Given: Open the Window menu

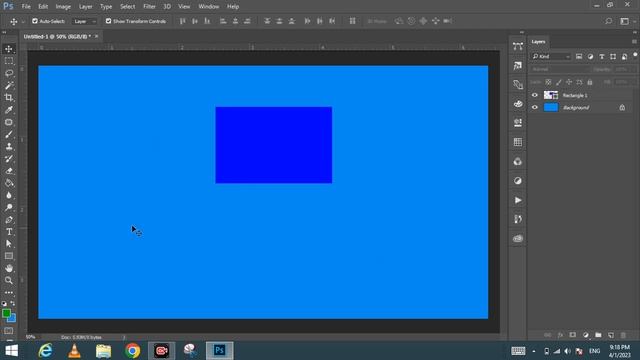Looking at the screenshot, I should tap(209, 7).
